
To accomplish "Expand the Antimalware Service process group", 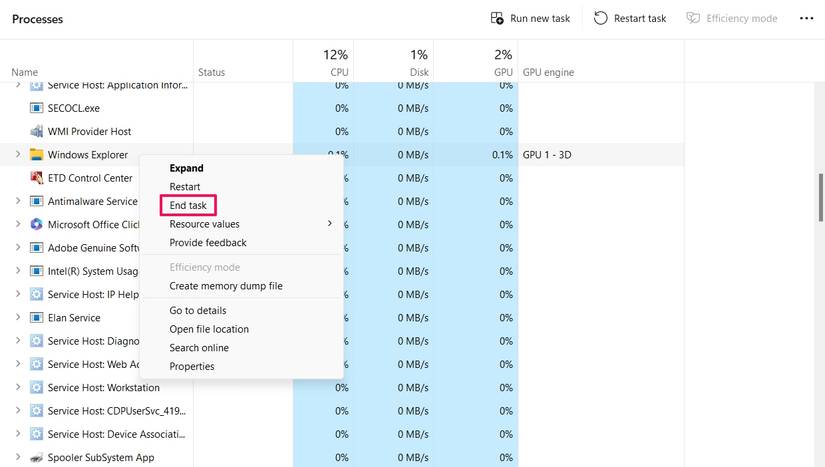I will point(18,201).
